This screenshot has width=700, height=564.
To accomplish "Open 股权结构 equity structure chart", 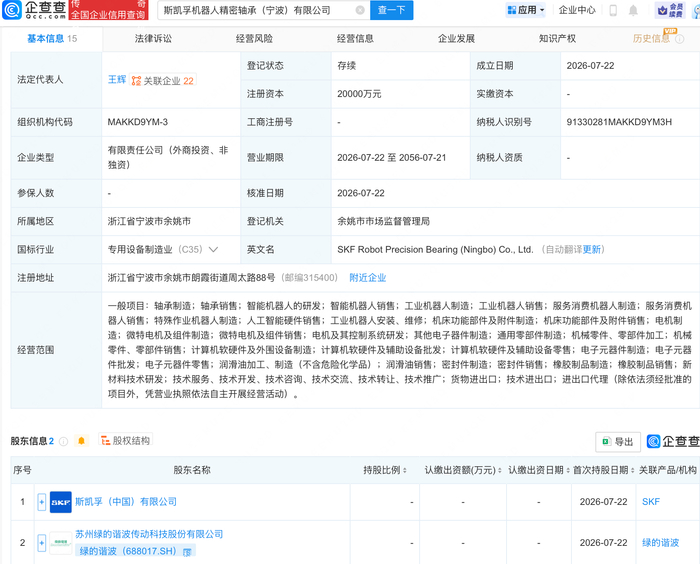I will tap(125, 440).
